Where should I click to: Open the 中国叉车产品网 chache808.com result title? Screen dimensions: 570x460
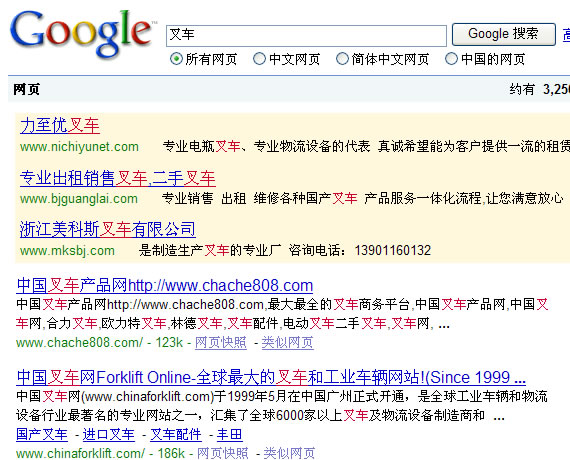point(165,285)
